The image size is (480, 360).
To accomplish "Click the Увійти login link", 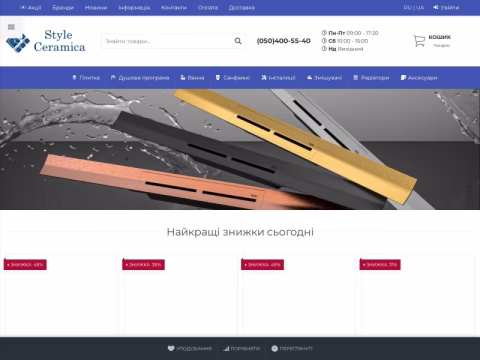I will pyautogui.click(x=450, y=7).
